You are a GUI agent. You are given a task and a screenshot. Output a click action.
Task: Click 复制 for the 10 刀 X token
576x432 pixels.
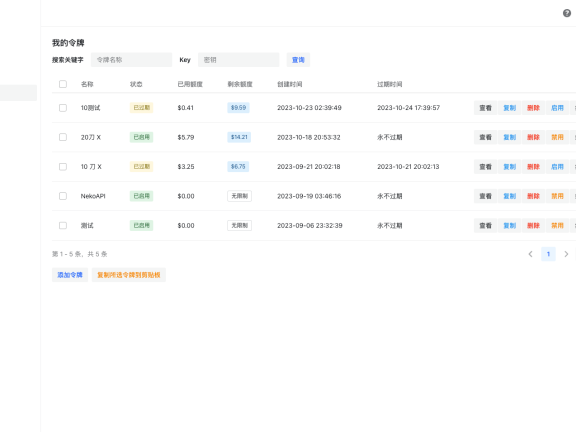(510, 166)
